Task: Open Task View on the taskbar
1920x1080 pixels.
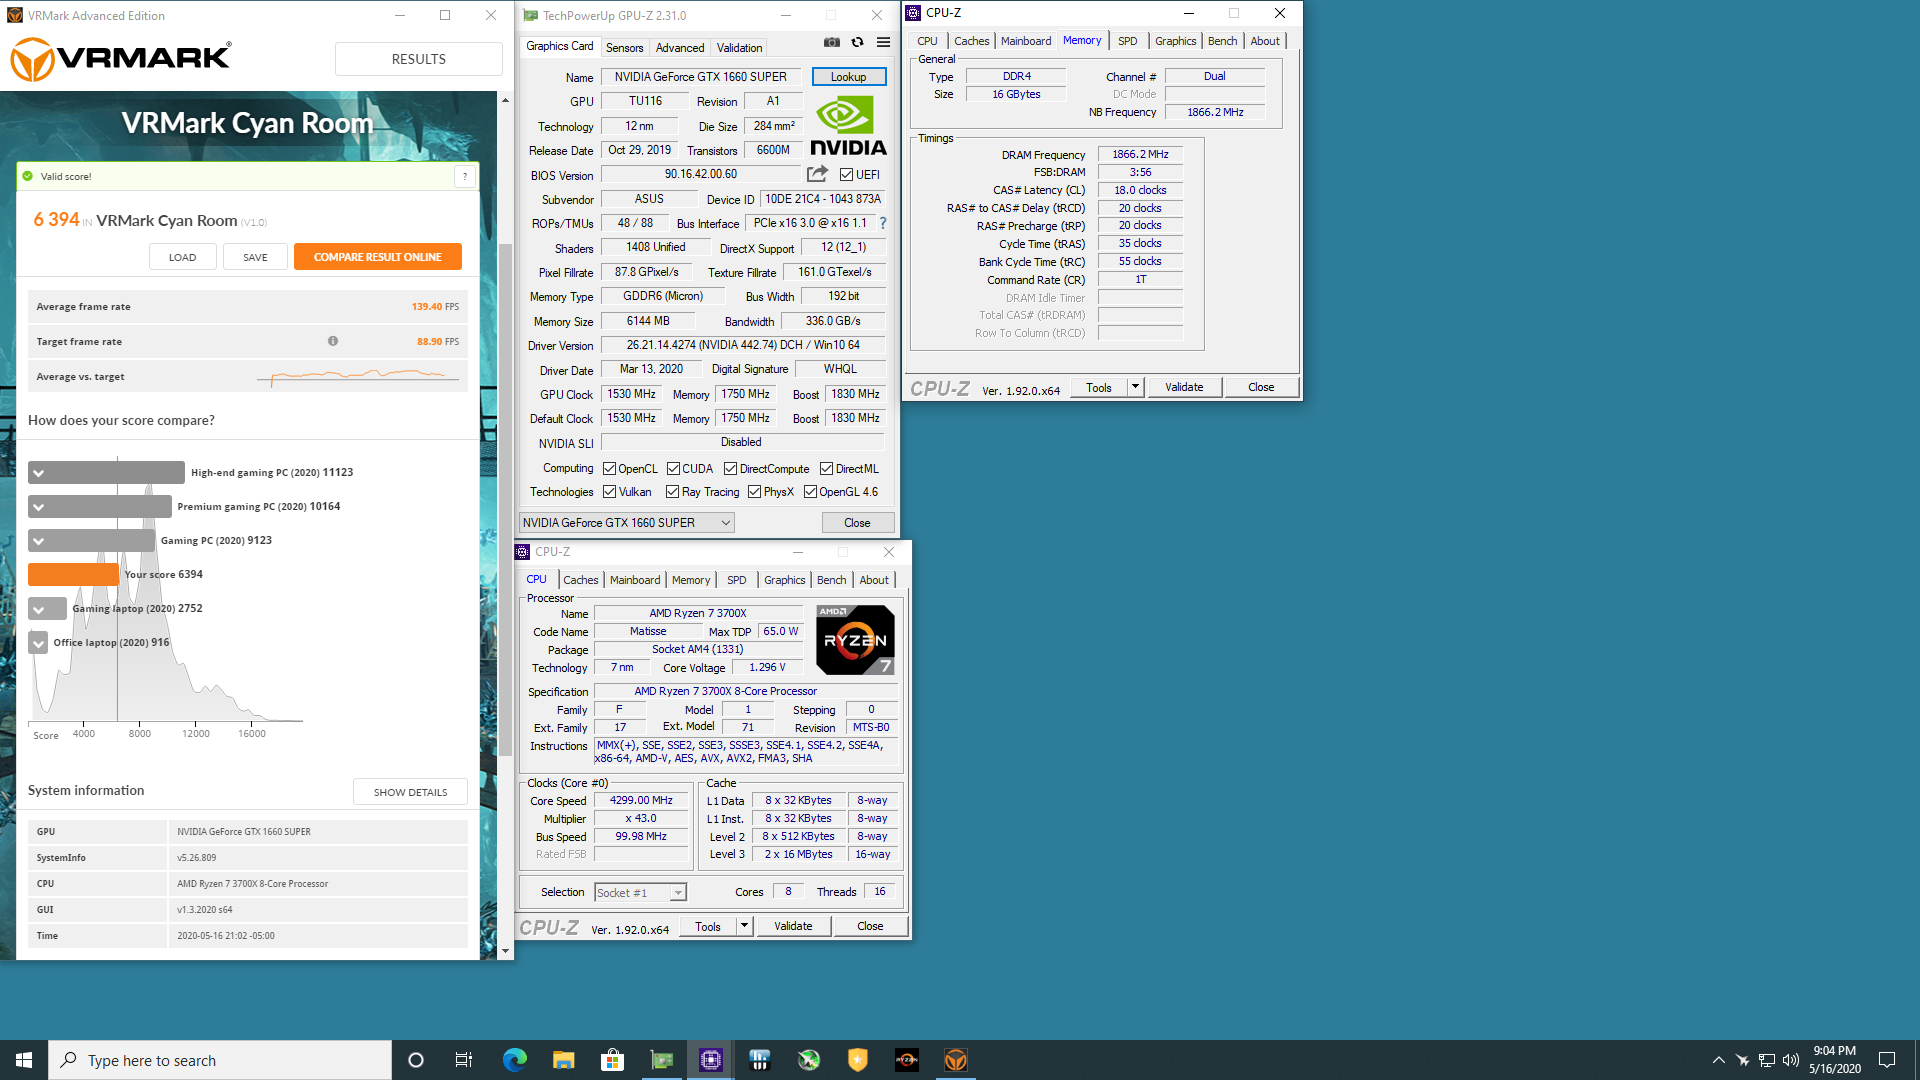Action: click(x=464, y=1060)
